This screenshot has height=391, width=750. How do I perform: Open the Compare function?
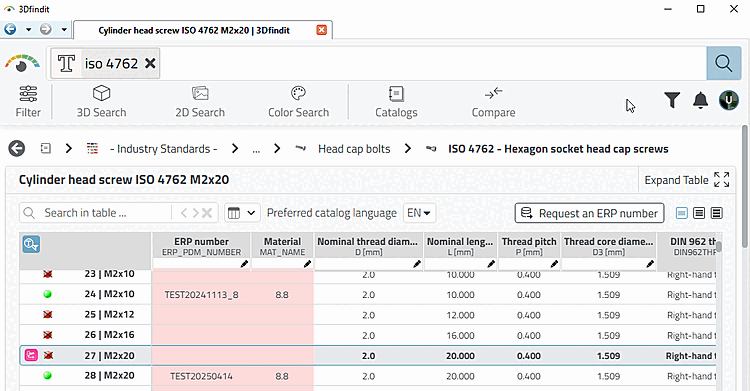pyautogui.click(x=493, y=101)
